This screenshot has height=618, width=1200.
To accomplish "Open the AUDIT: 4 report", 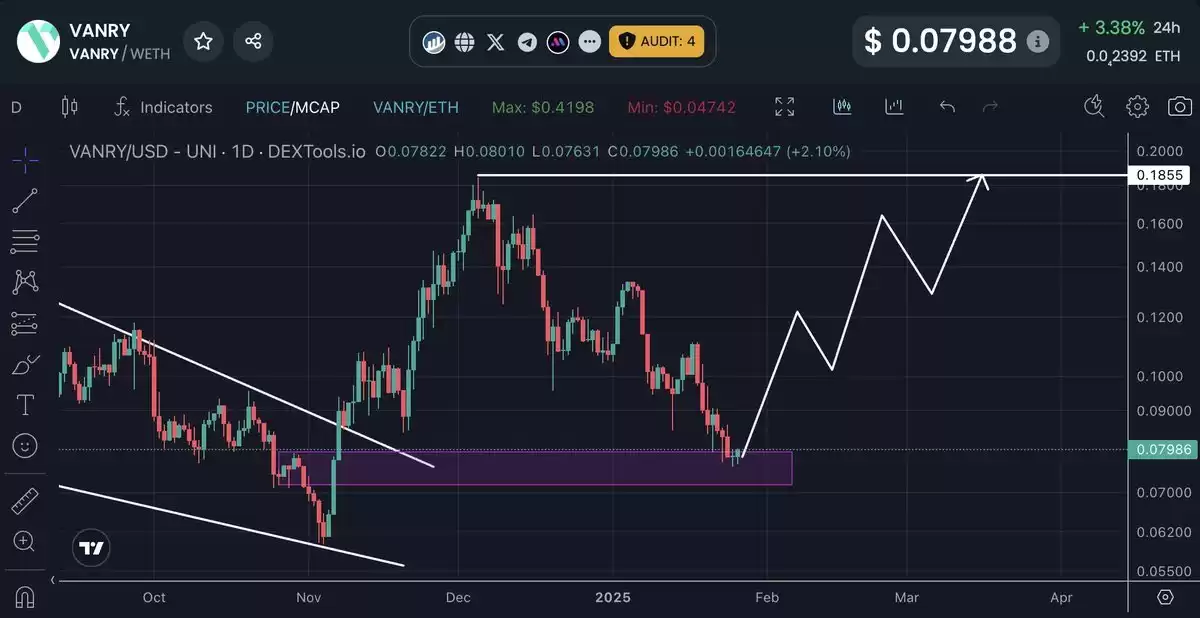I will click(657, 42).
